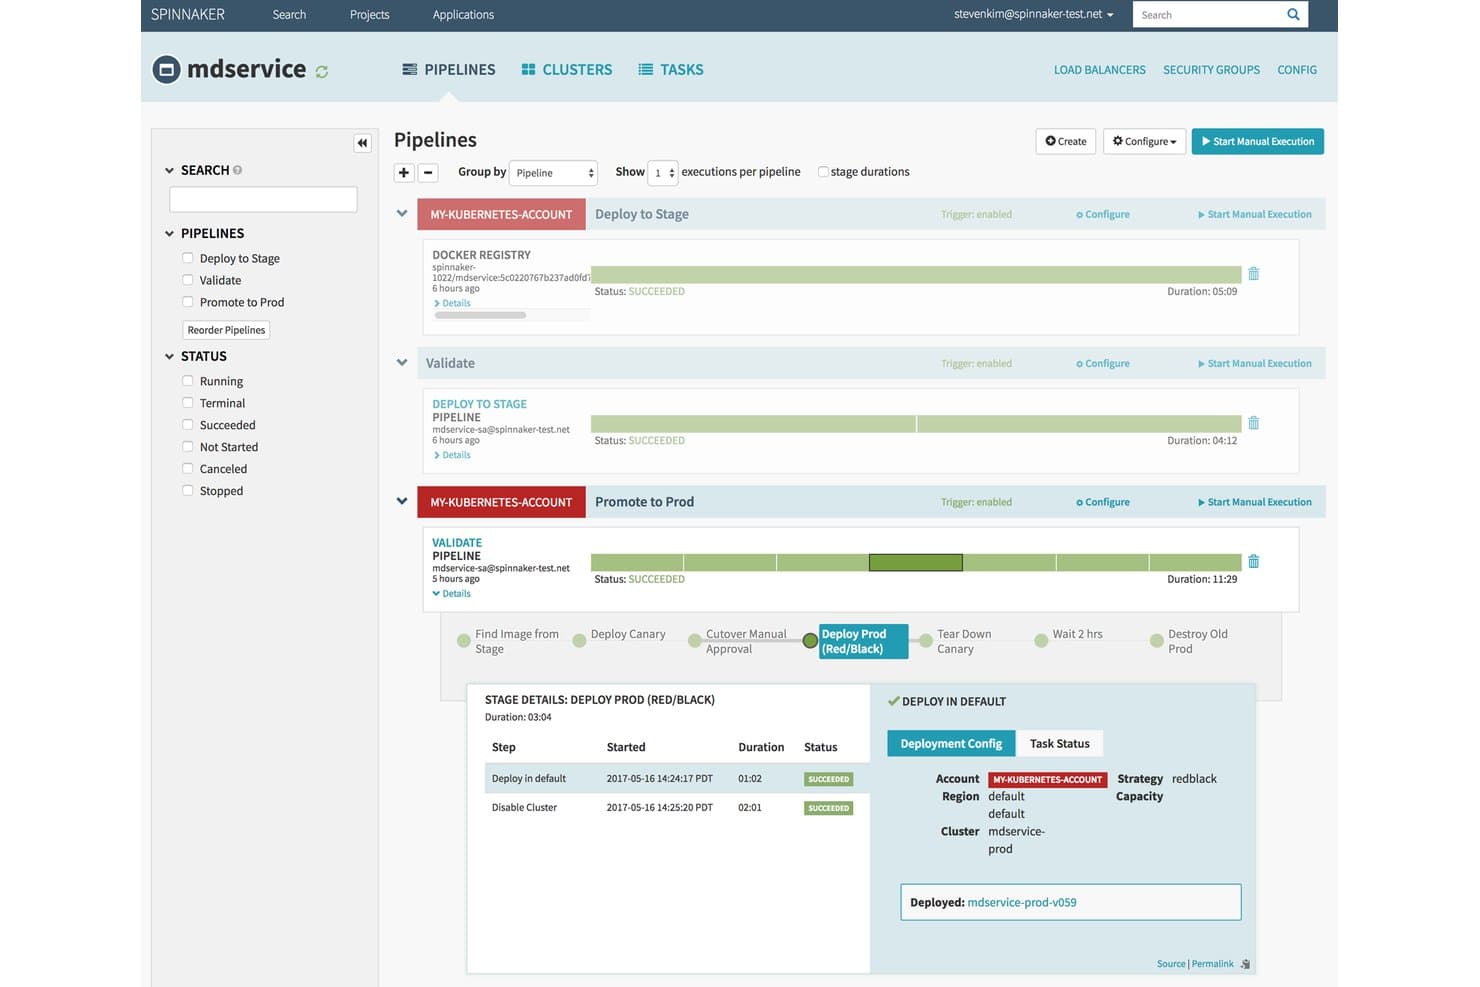The width and height of the screenshot is (1480, 987).
Task: Delete the Deploy to Stage execution
Action: pos(1253,274)
